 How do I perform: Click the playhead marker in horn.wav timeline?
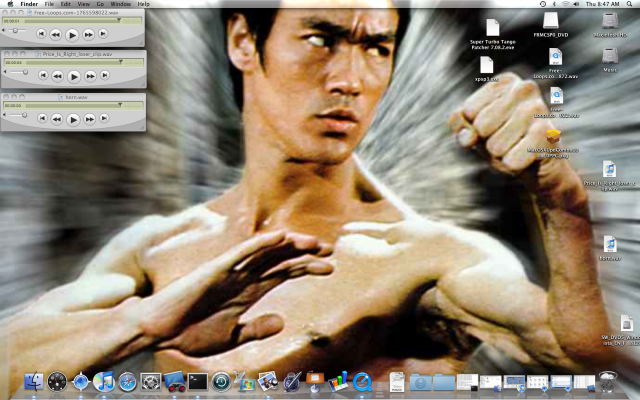pyautogui.click(x=120, y=105)
